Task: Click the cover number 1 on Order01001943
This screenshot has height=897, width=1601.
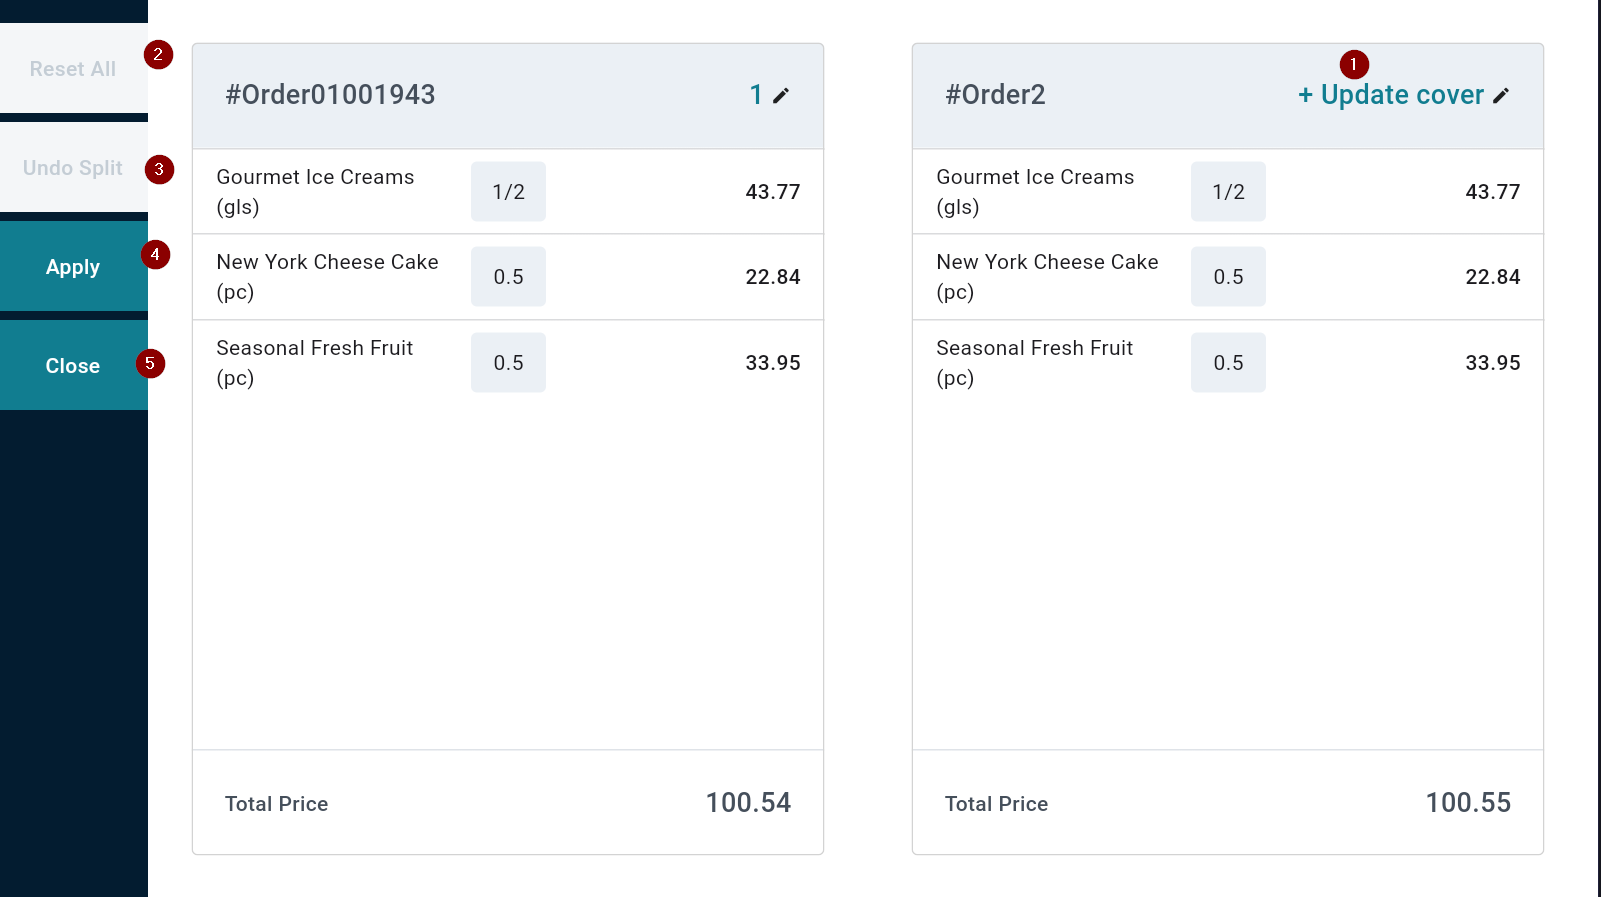Action: (x=756, y=95)
